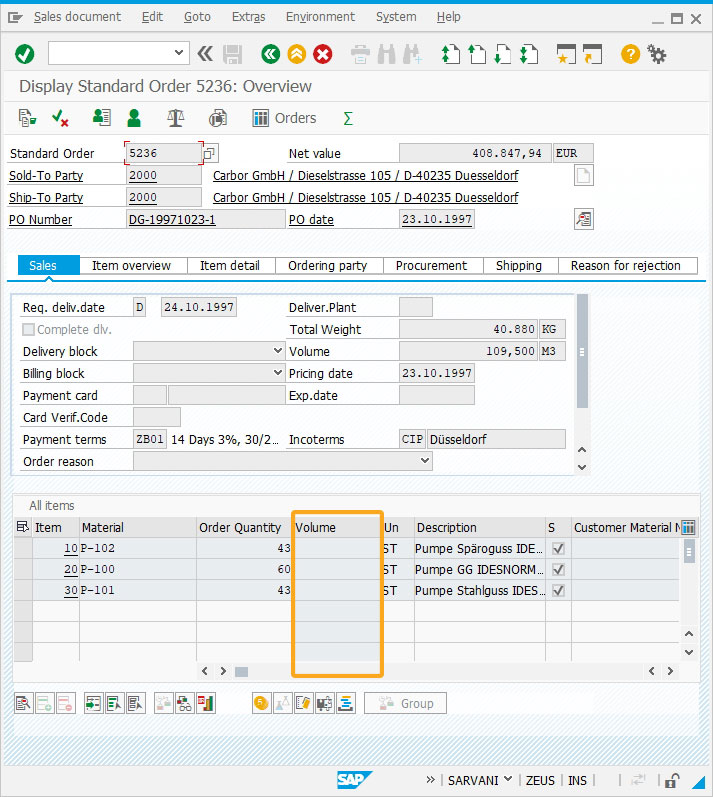Open the SARVANI system dropdown in status bar
The width and height of the screenshot is (713, 797).
coord(507,779)
